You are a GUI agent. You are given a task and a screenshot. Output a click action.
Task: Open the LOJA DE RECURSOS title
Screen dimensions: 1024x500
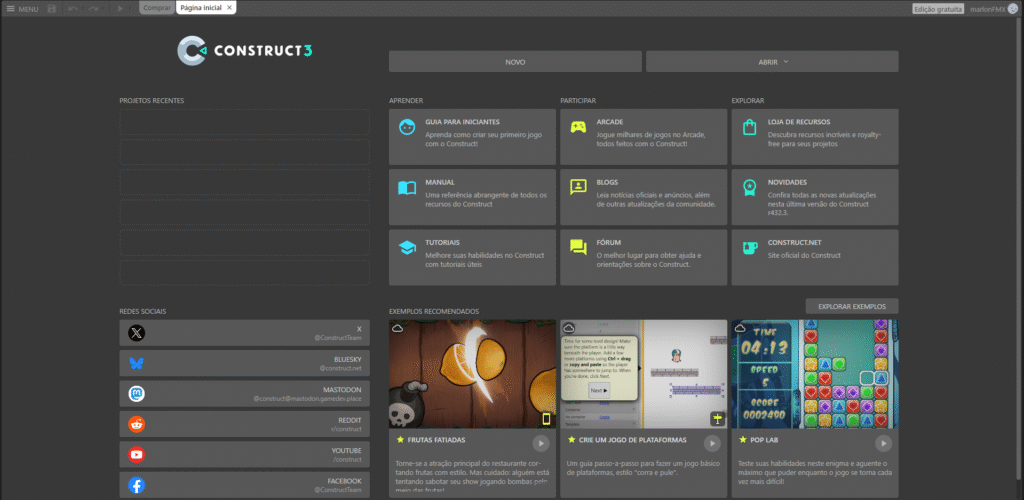pos(799,122)
